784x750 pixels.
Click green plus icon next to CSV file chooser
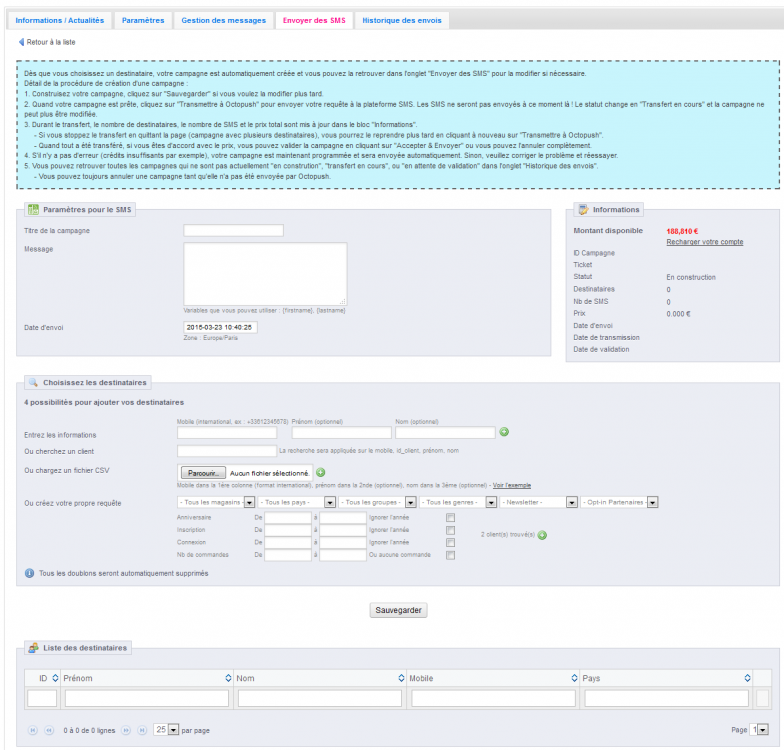321,472
